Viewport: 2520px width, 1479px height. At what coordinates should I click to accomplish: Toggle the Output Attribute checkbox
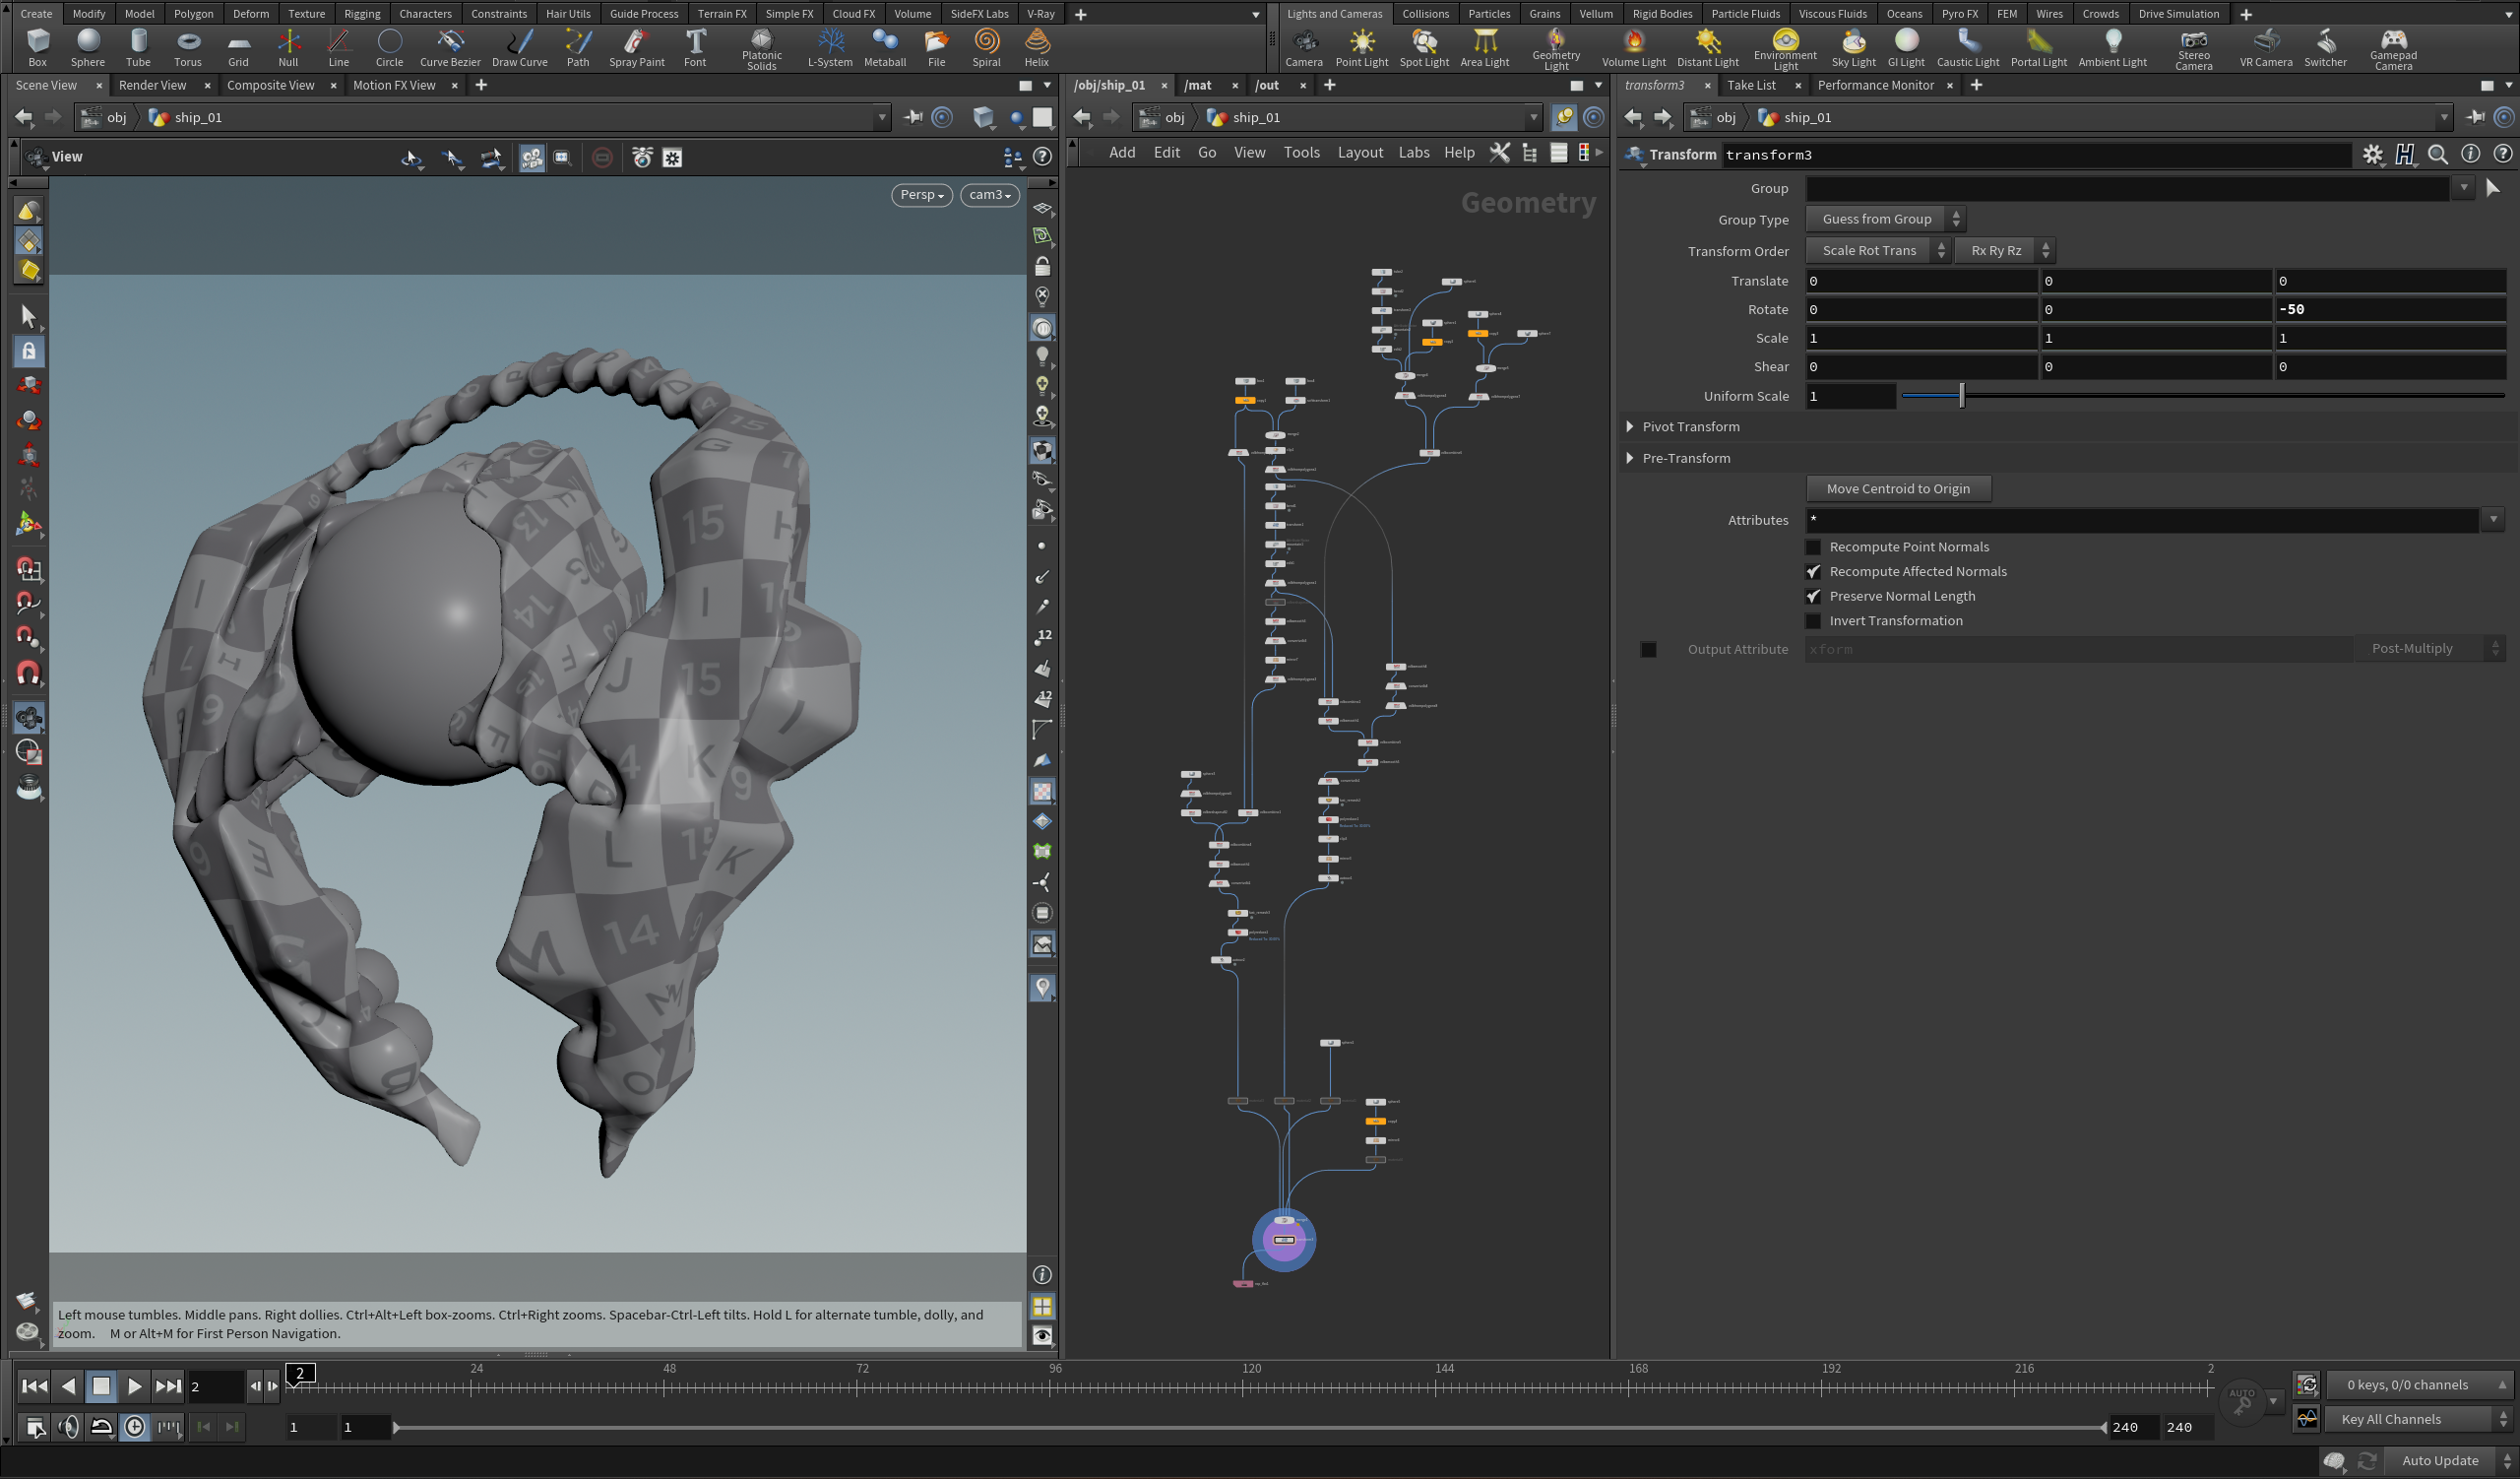[1648, 650]
